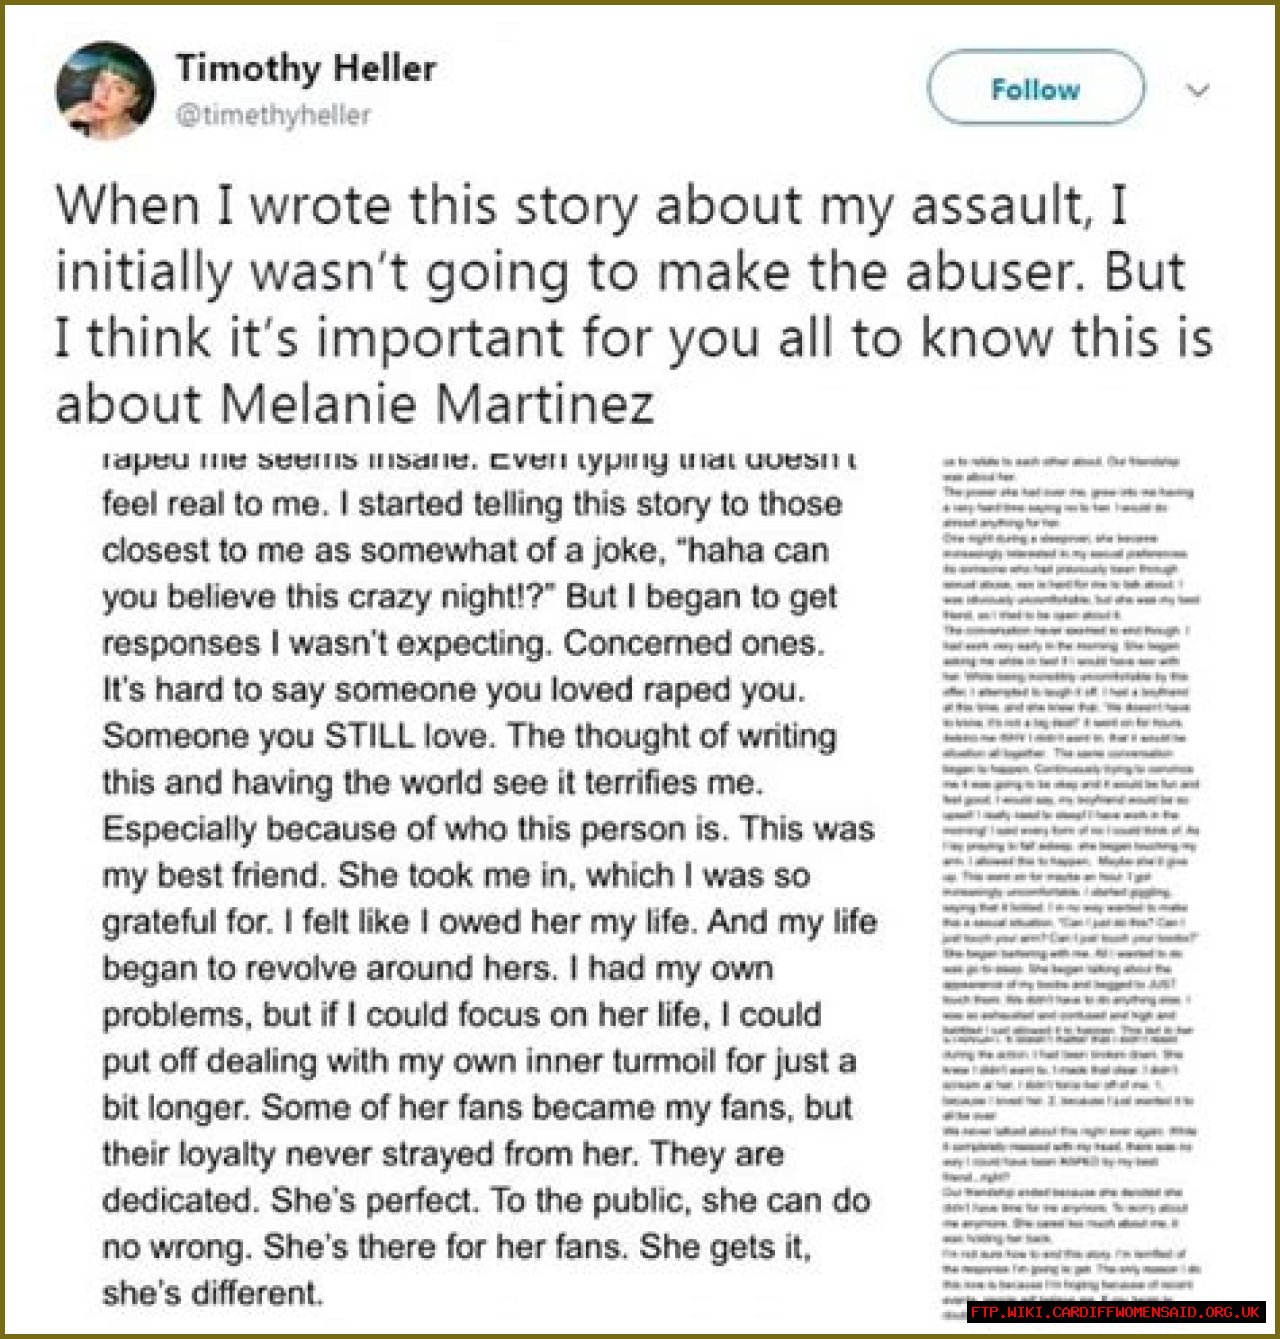Open the @timethyheller handle link

273,115
